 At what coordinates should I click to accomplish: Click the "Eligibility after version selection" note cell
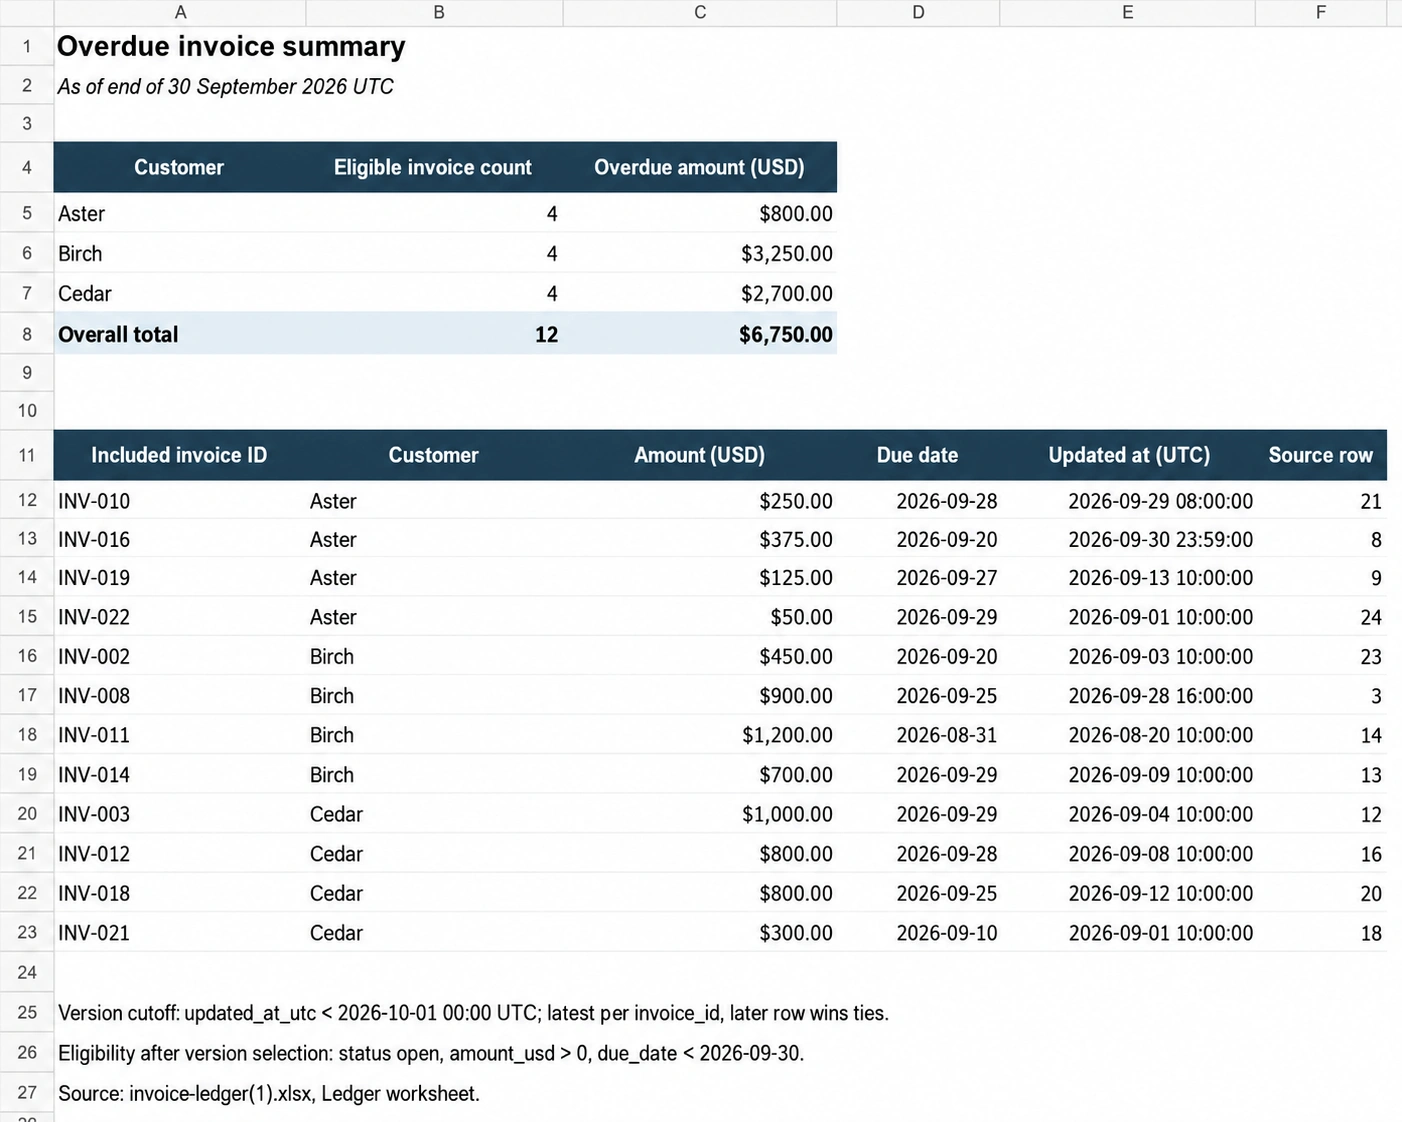click(x=431, y=1053)
